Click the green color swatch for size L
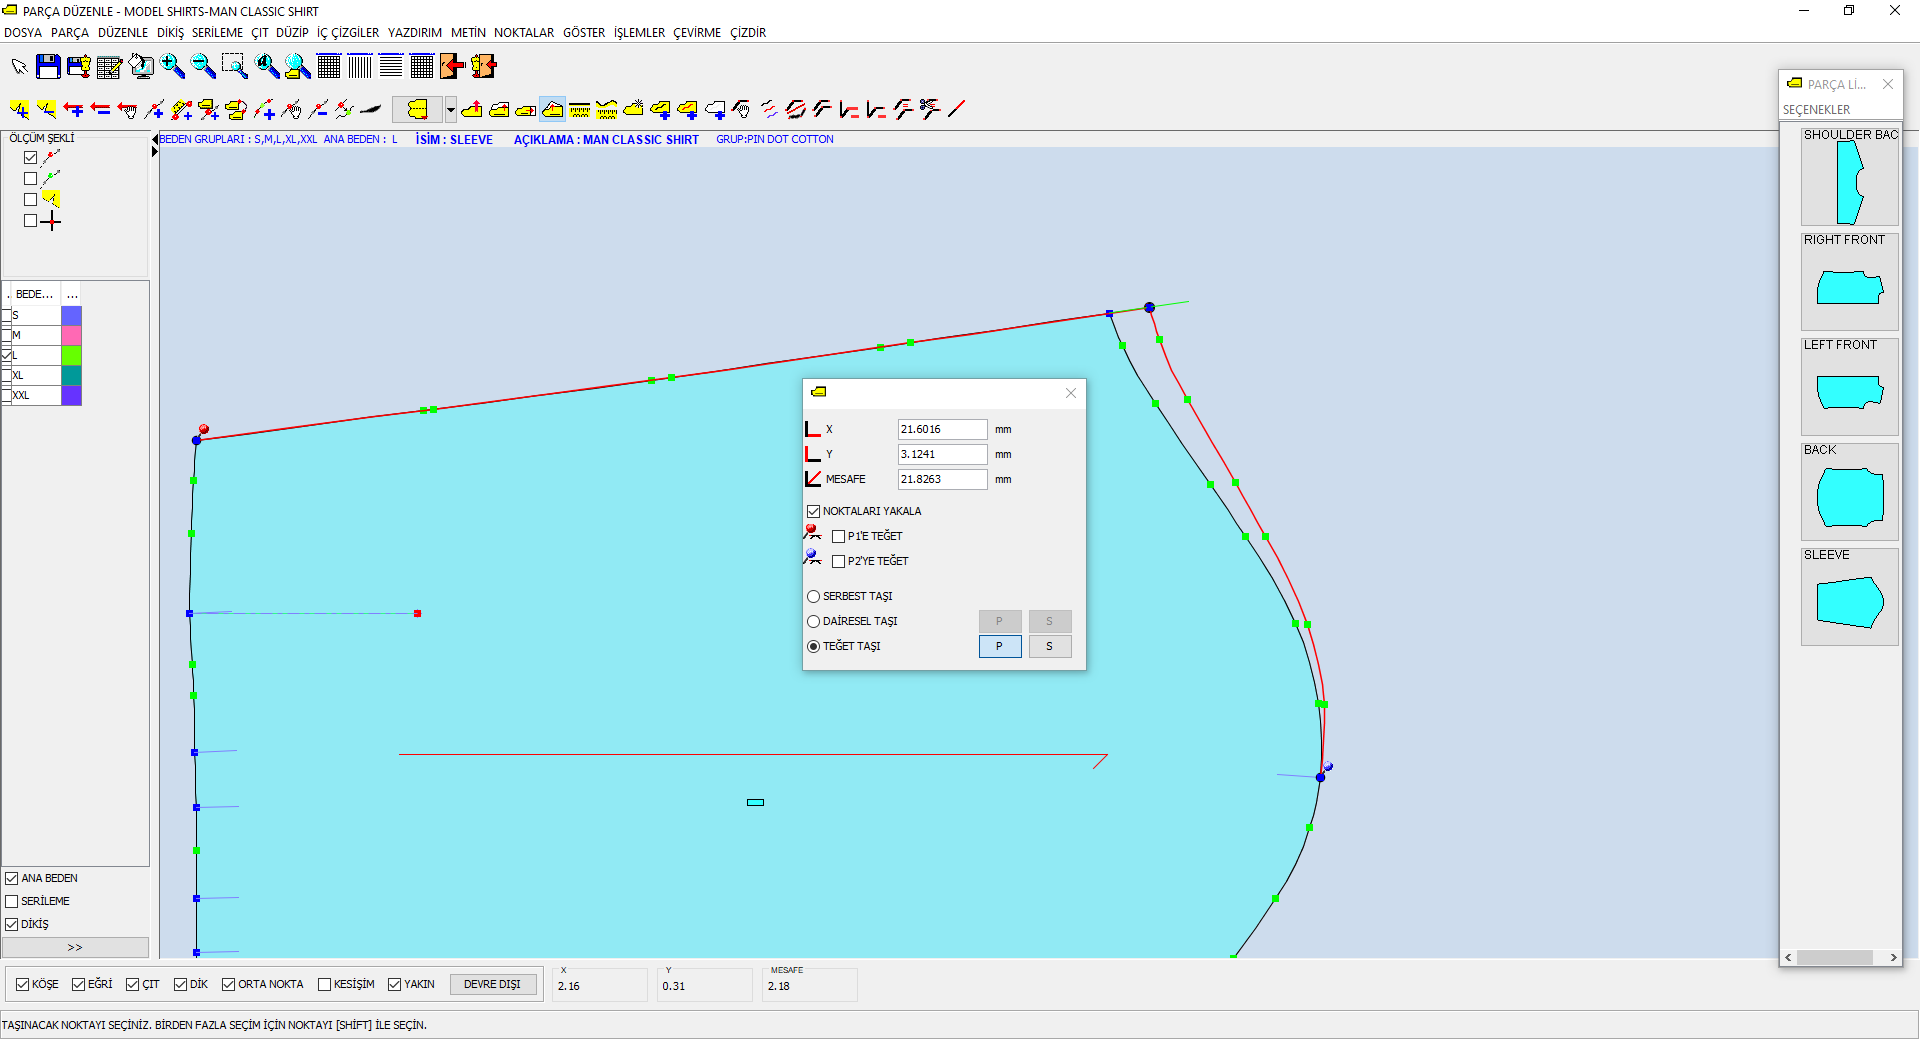Screen dimensions: 1920x1040 tap(71, 356)
